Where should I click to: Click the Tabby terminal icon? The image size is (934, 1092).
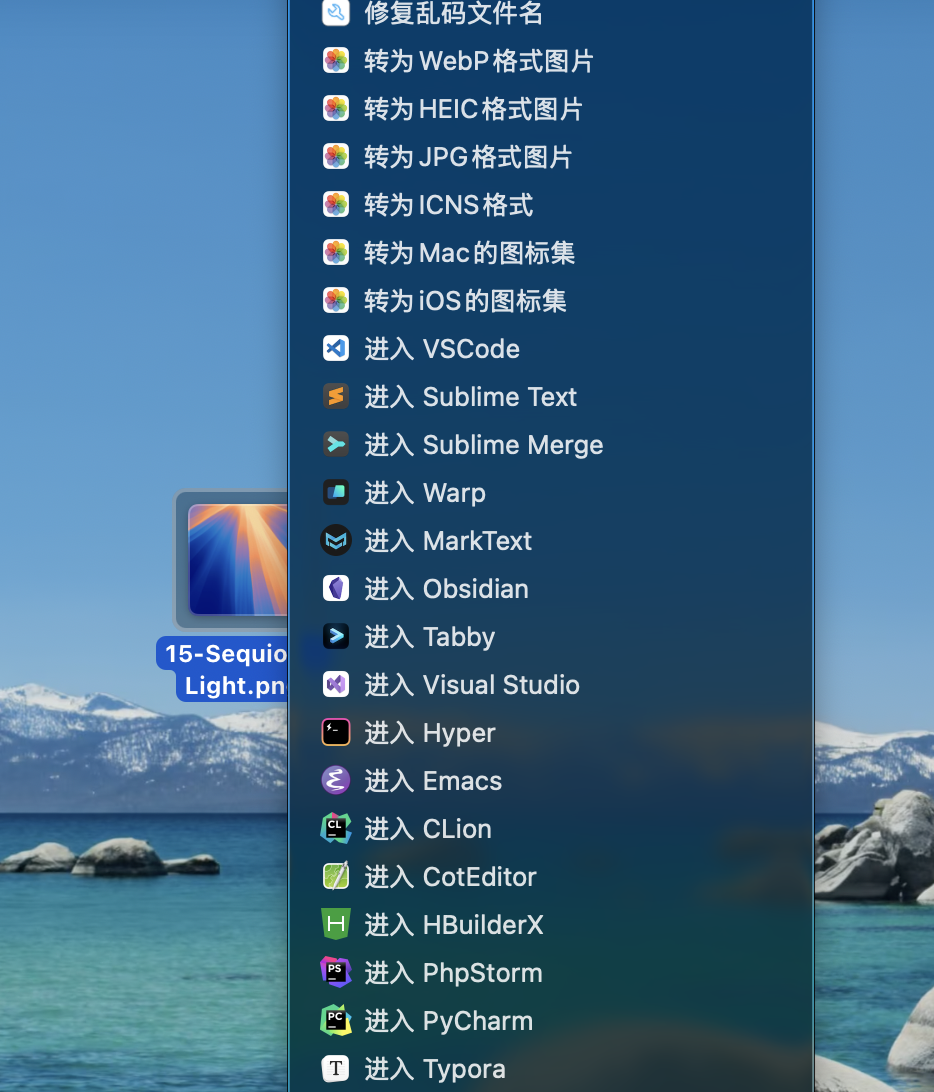point(336,637)
